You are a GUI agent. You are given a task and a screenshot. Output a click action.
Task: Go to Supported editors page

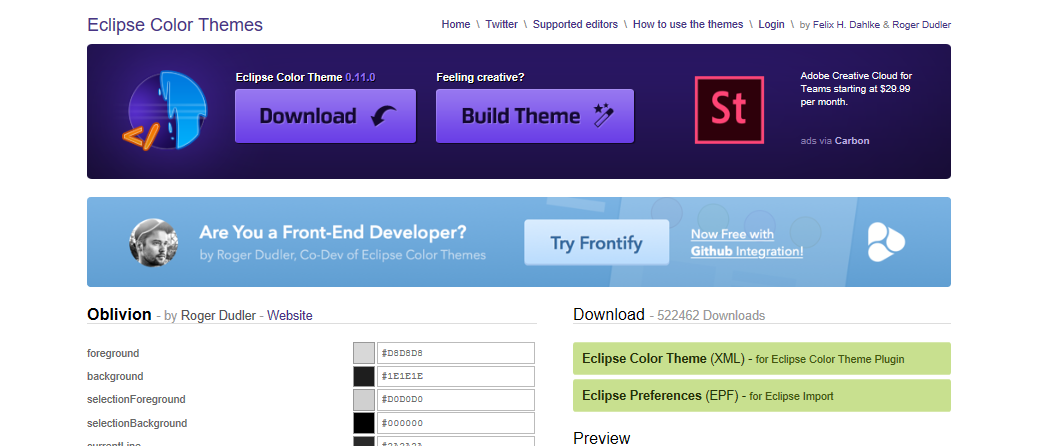[x=575, y=25]
